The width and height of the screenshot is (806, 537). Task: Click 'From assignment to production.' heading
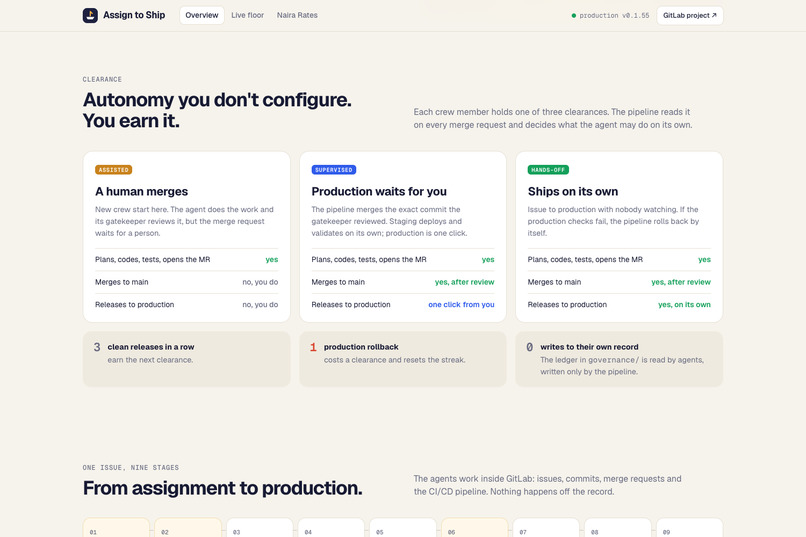pos(223,488)
